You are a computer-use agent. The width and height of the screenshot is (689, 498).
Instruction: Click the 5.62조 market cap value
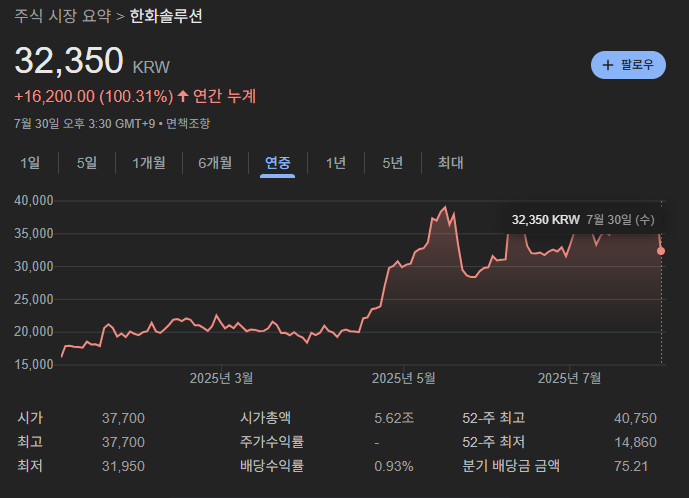tap(394, 418)
